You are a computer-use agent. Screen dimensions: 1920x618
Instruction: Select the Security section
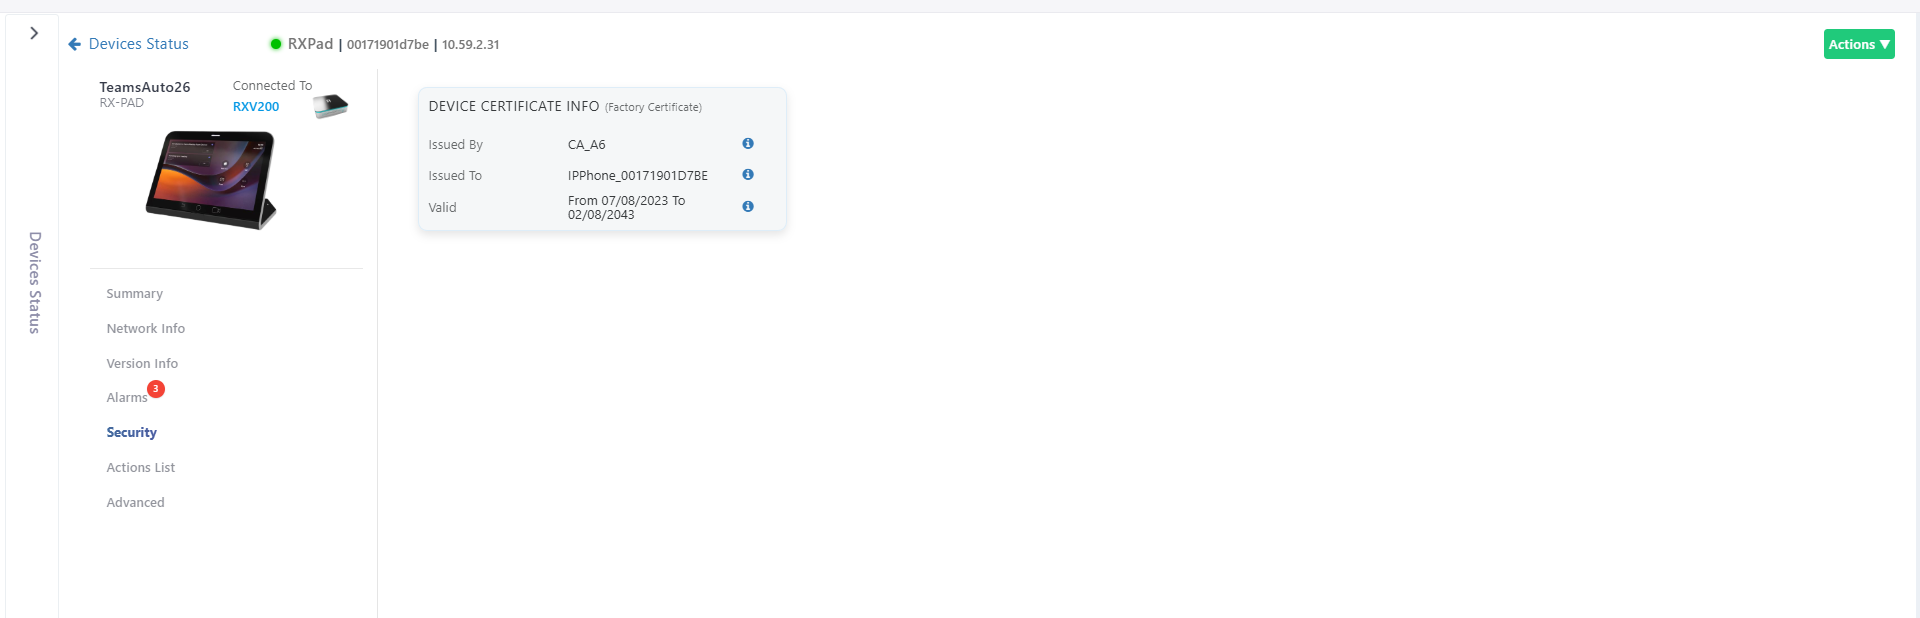point(132,433)
